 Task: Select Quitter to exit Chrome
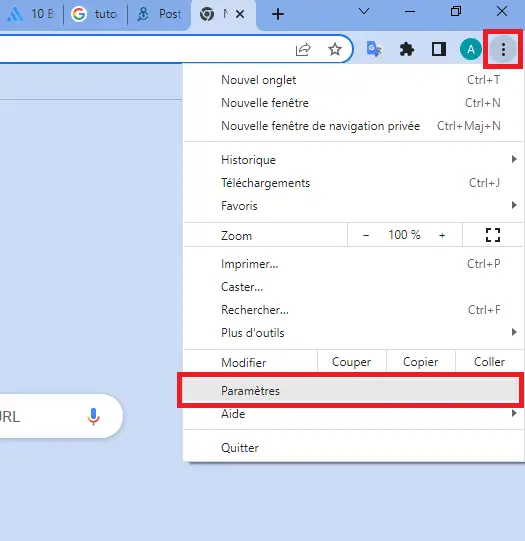[x=353, y=448]
